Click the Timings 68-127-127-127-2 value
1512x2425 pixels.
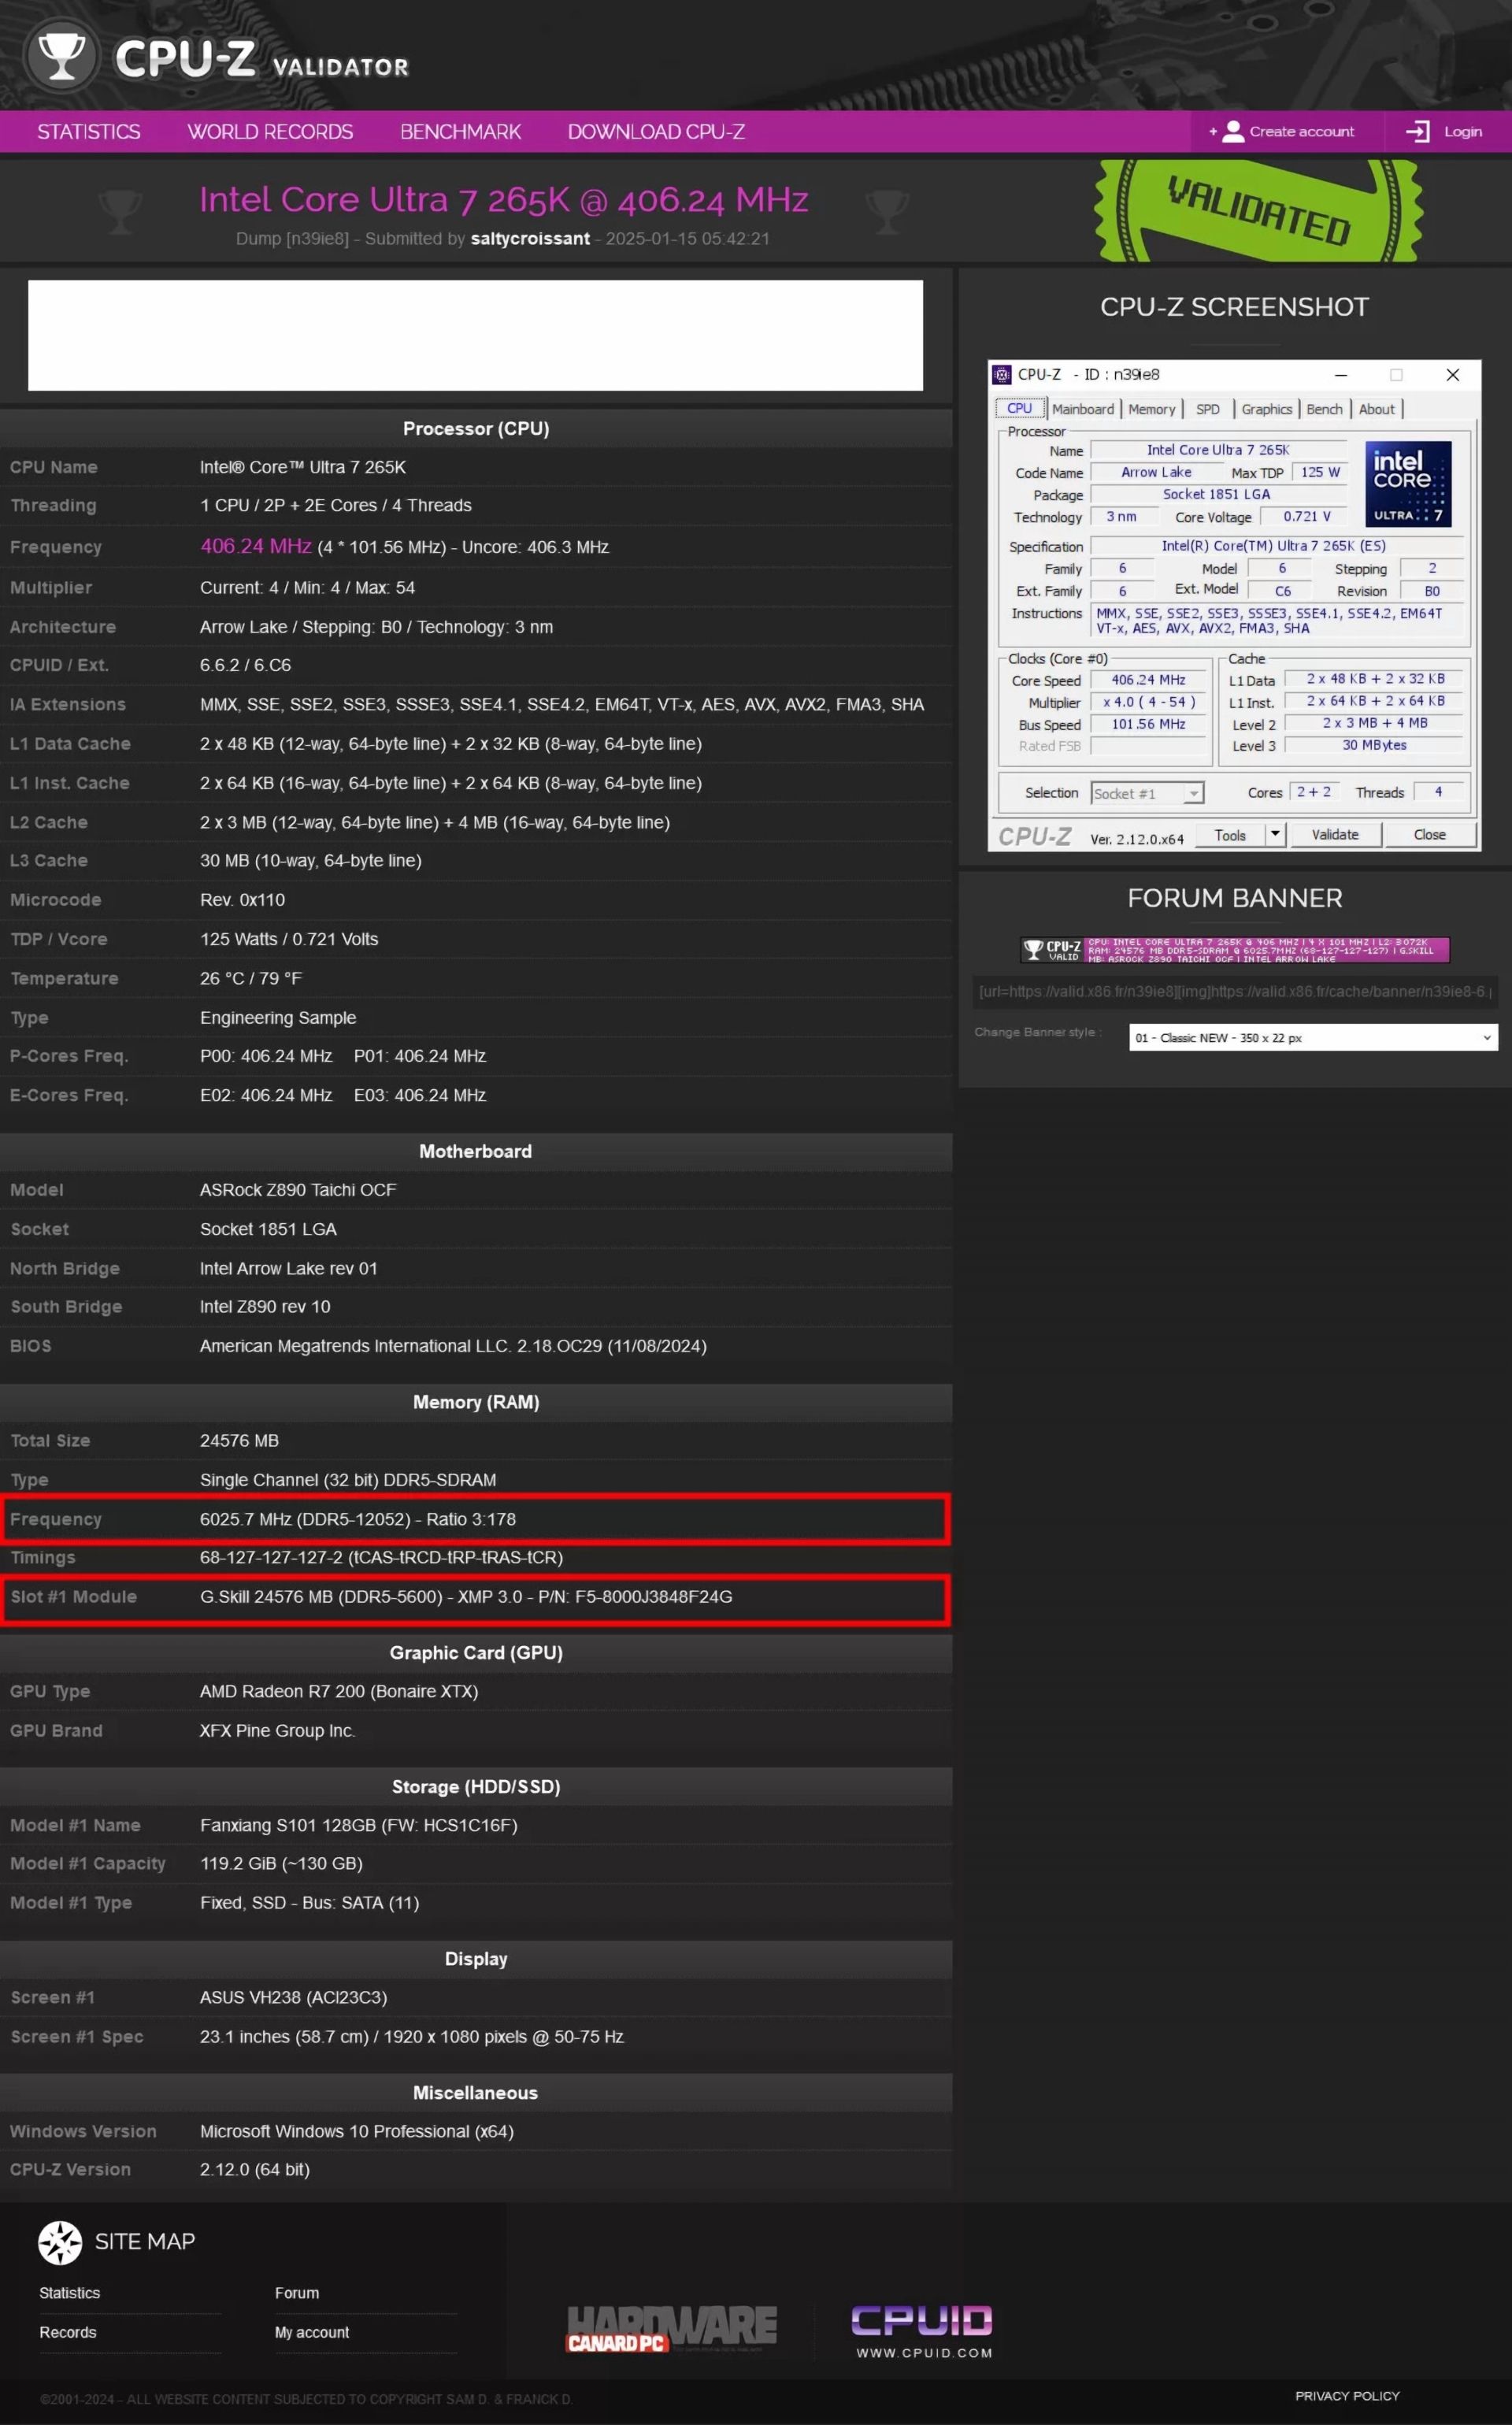coord(381,1557)
